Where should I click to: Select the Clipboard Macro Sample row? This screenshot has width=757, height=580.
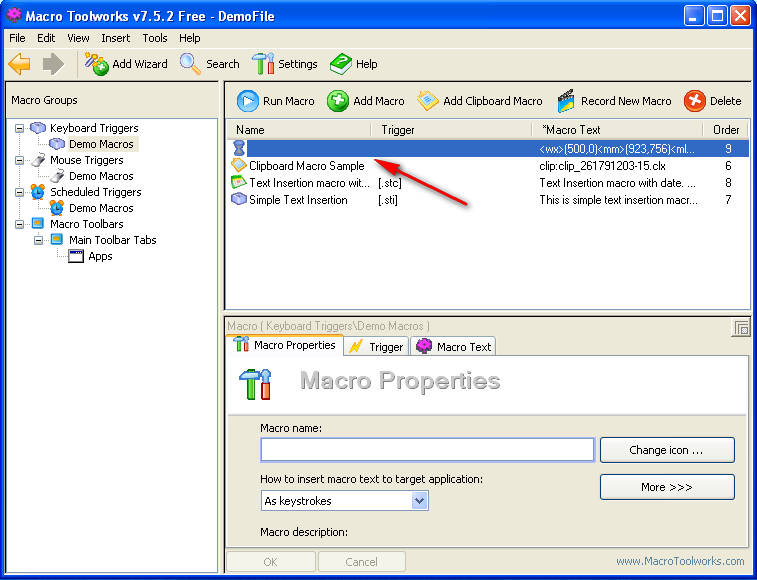pos(488,166)
